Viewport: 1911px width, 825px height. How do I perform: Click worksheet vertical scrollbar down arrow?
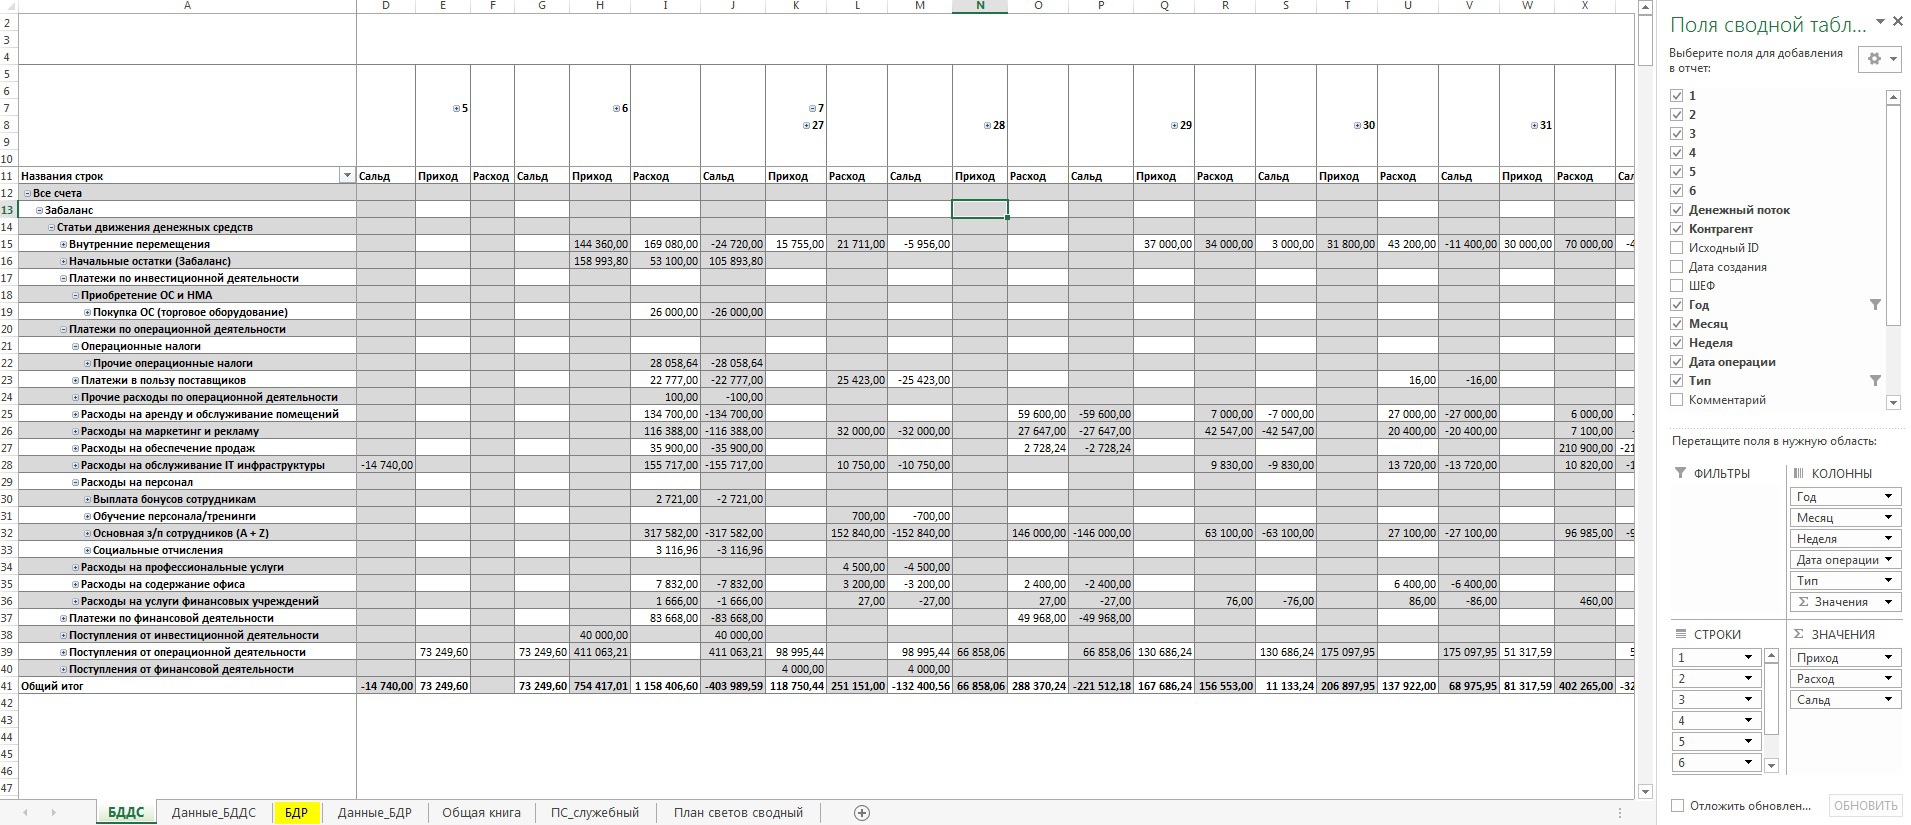1646,792
